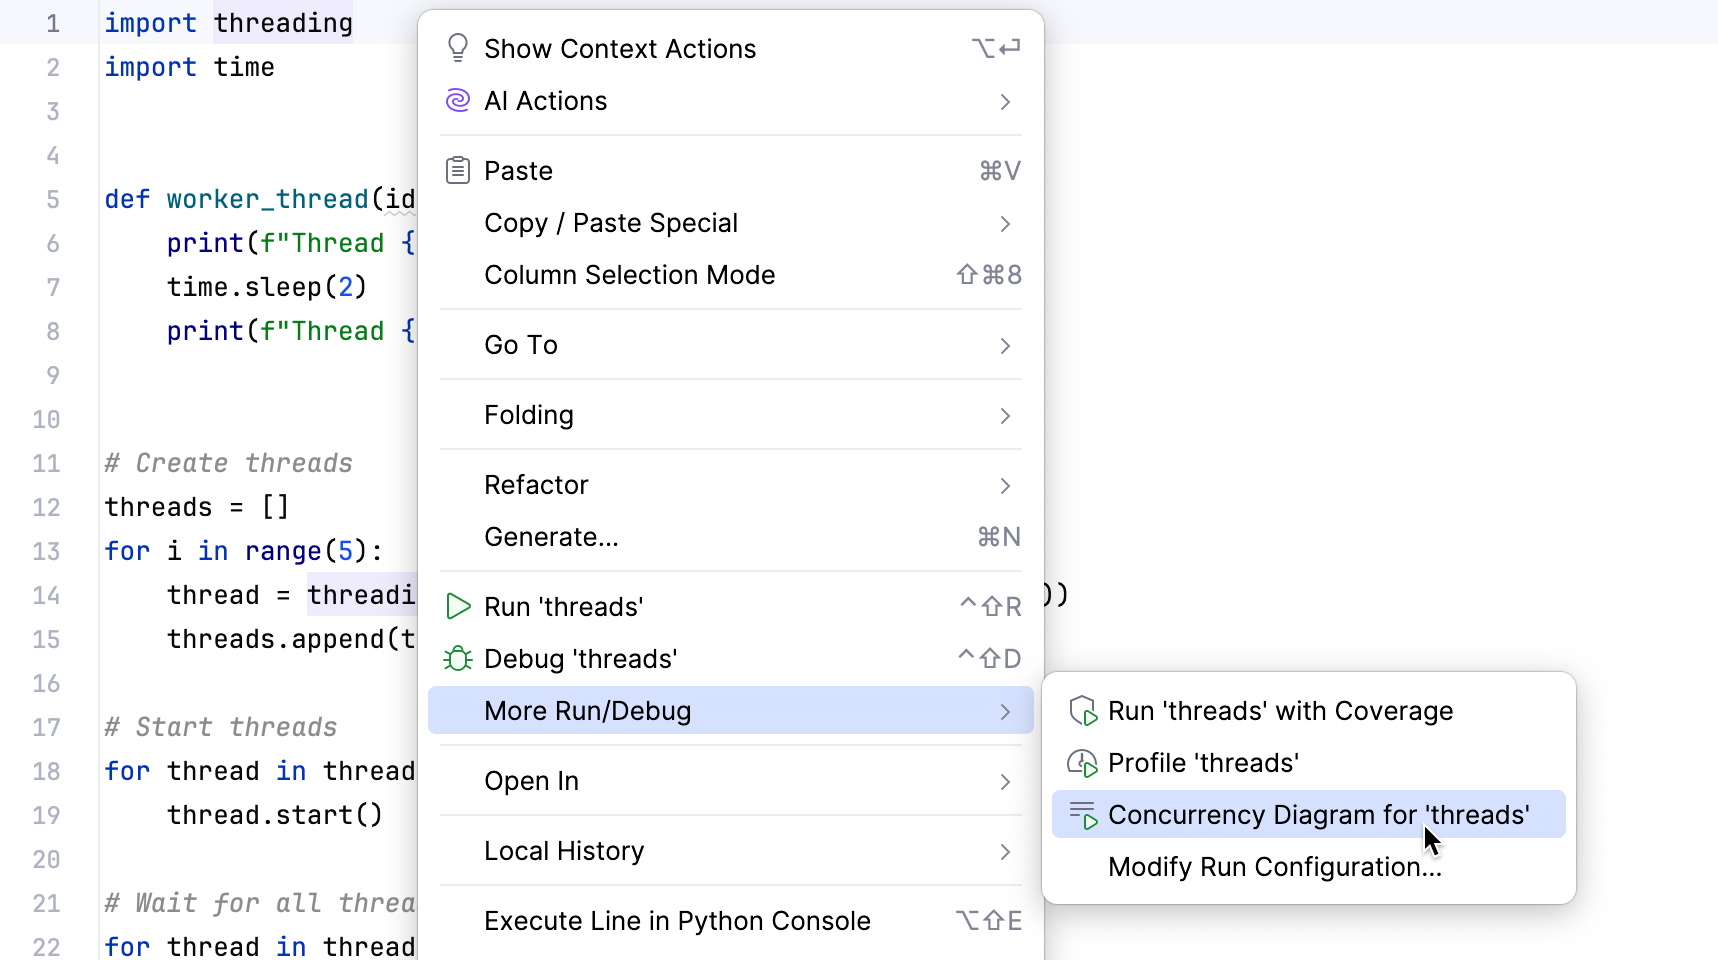Click the green Run triangle beside Run 'threads'
The height and width of the screenshot is (960, 1718).
click(x=458, y=606)
